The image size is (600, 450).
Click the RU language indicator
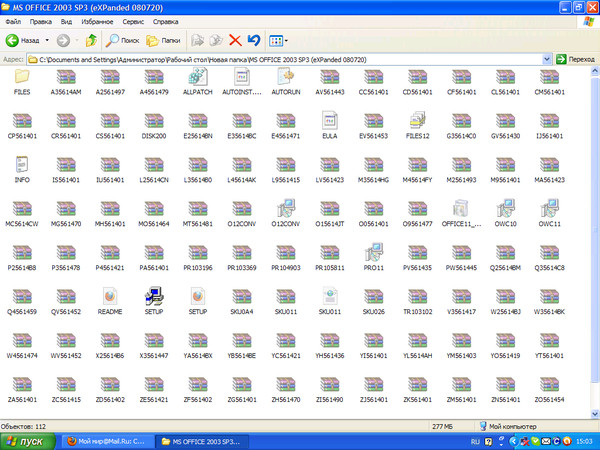(475, 442)
